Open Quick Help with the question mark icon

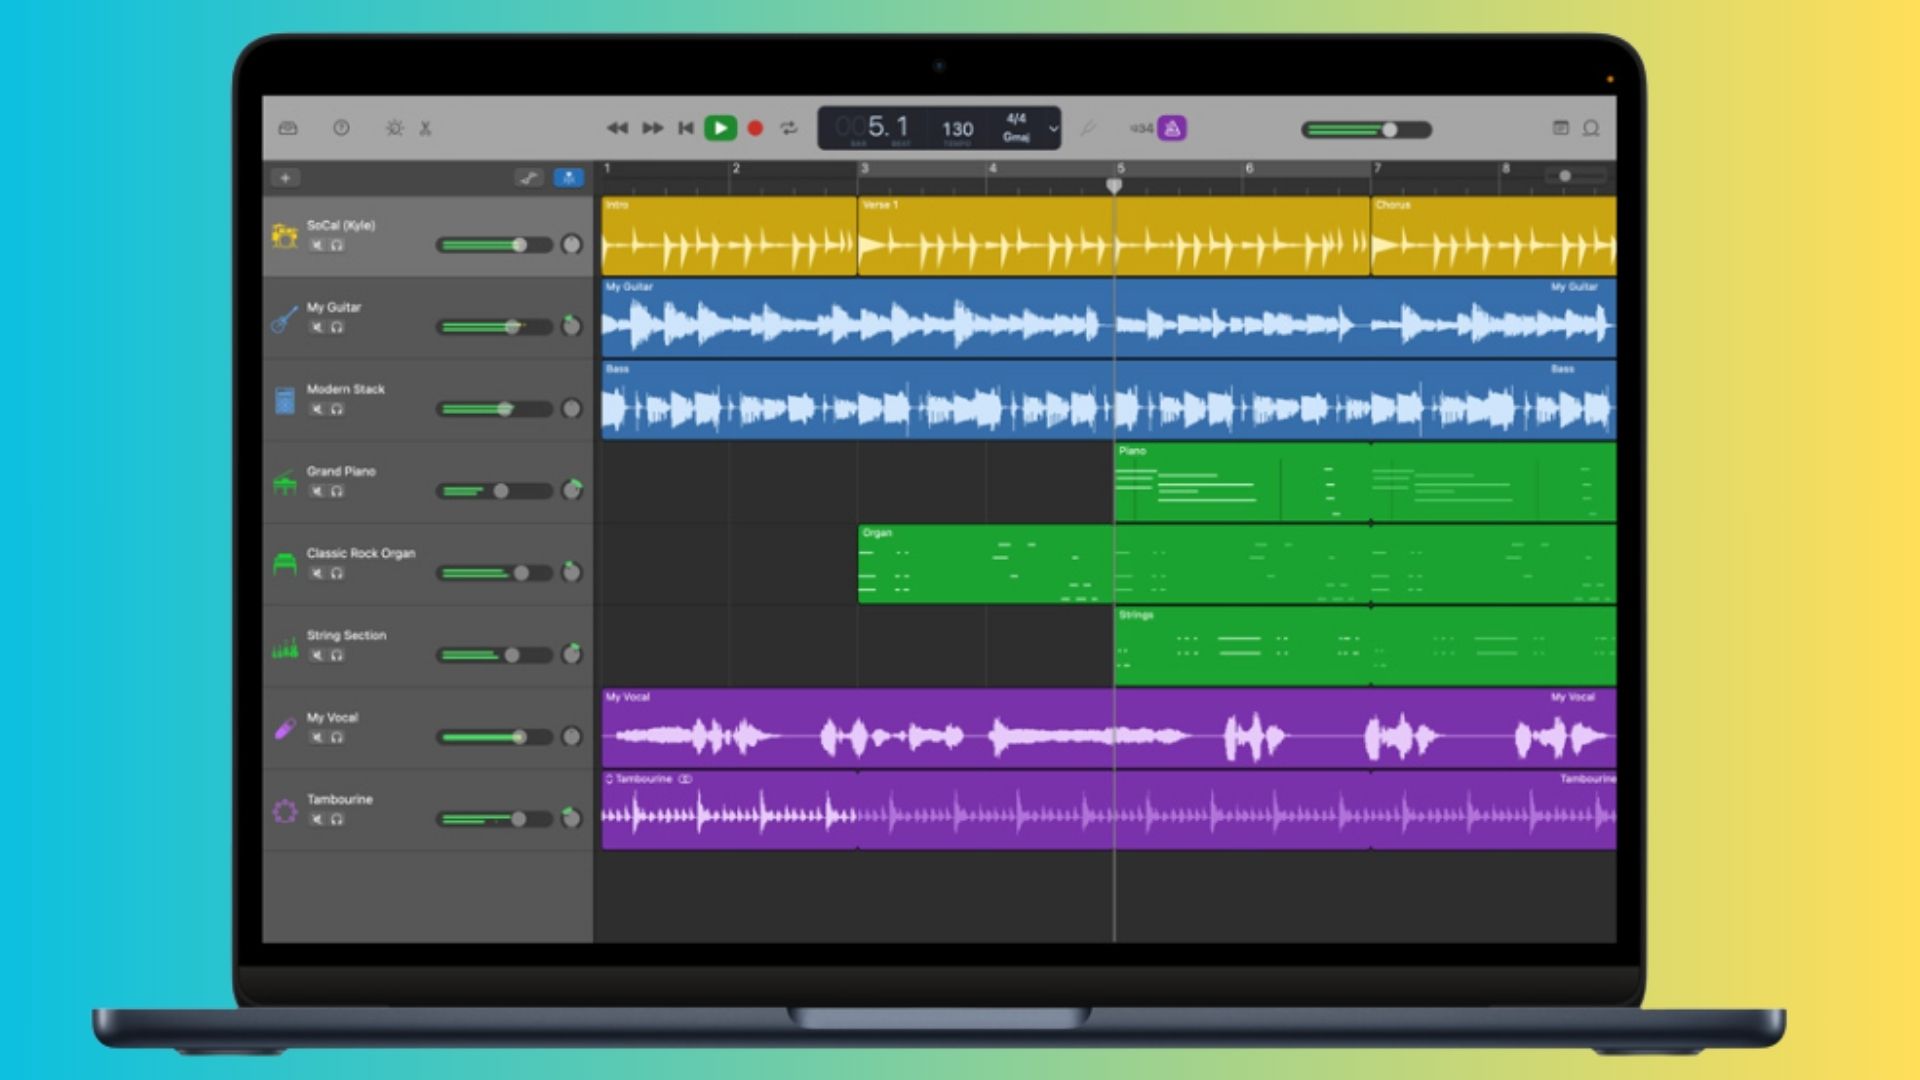(x=340, y=128)
